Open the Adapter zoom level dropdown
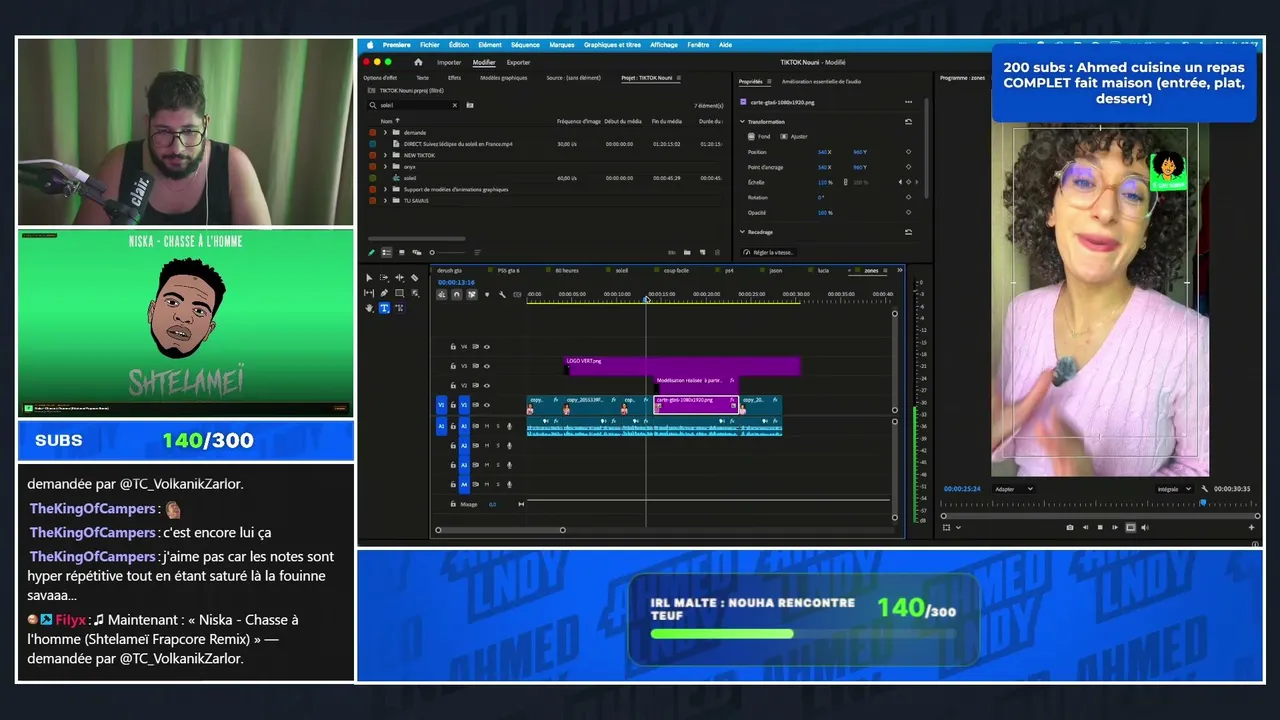 (x=1014, y=489)
